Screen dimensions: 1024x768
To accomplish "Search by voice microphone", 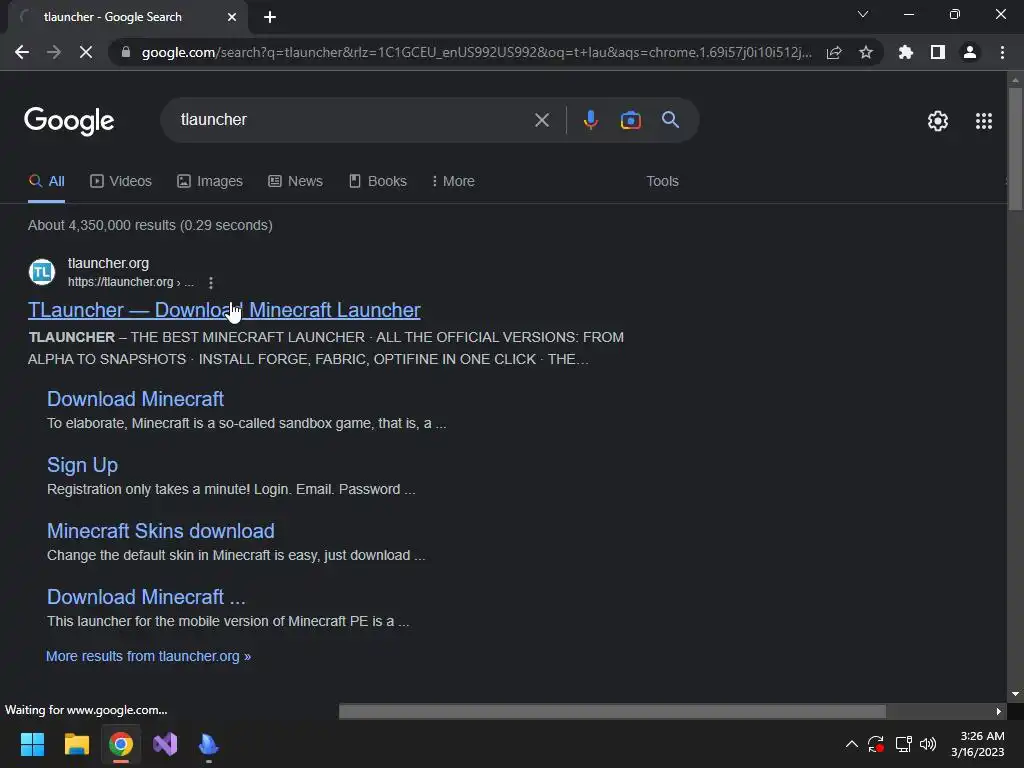I will (x=590, y=120).
